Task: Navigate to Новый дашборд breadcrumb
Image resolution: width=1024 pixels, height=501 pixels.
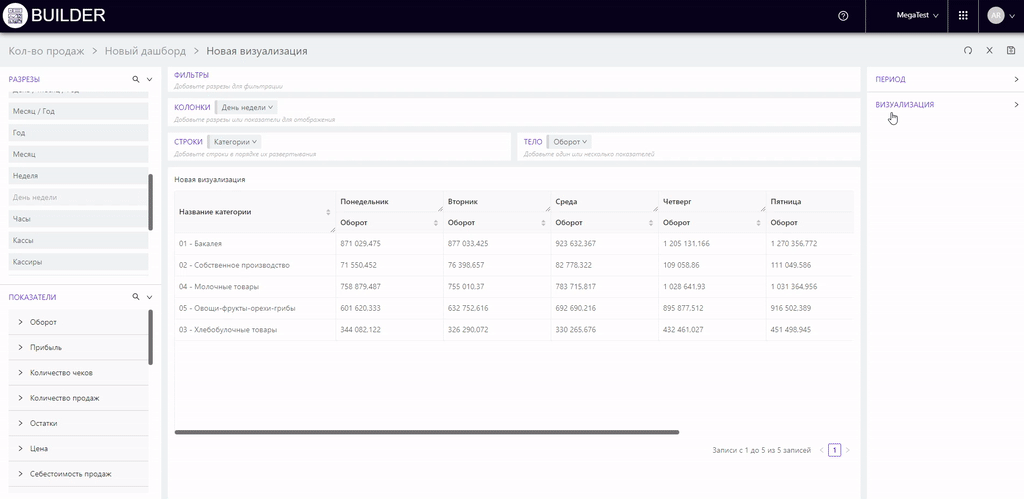Action: 147,51
